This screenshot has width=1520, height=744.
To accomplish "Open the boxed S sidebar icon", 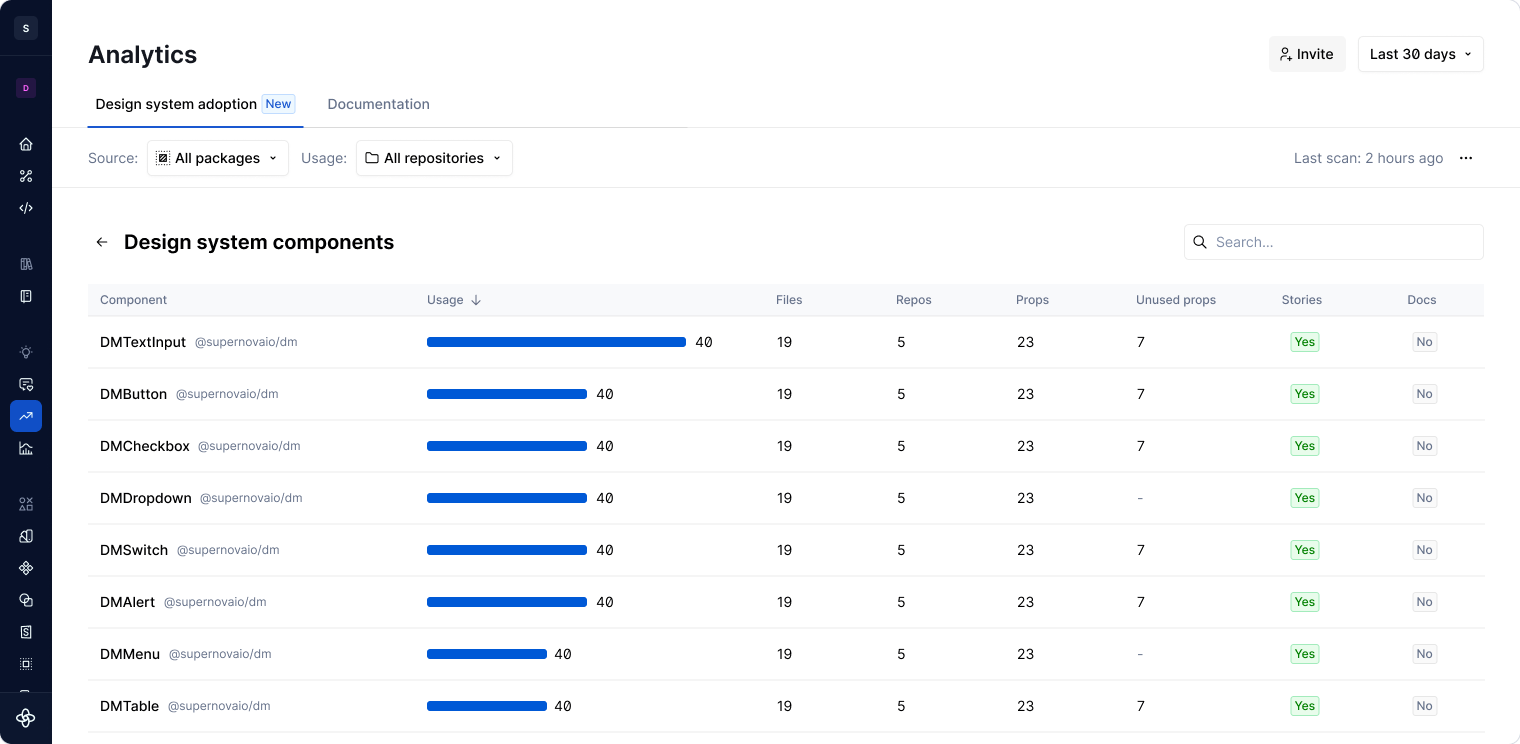I will coord(26,632).
